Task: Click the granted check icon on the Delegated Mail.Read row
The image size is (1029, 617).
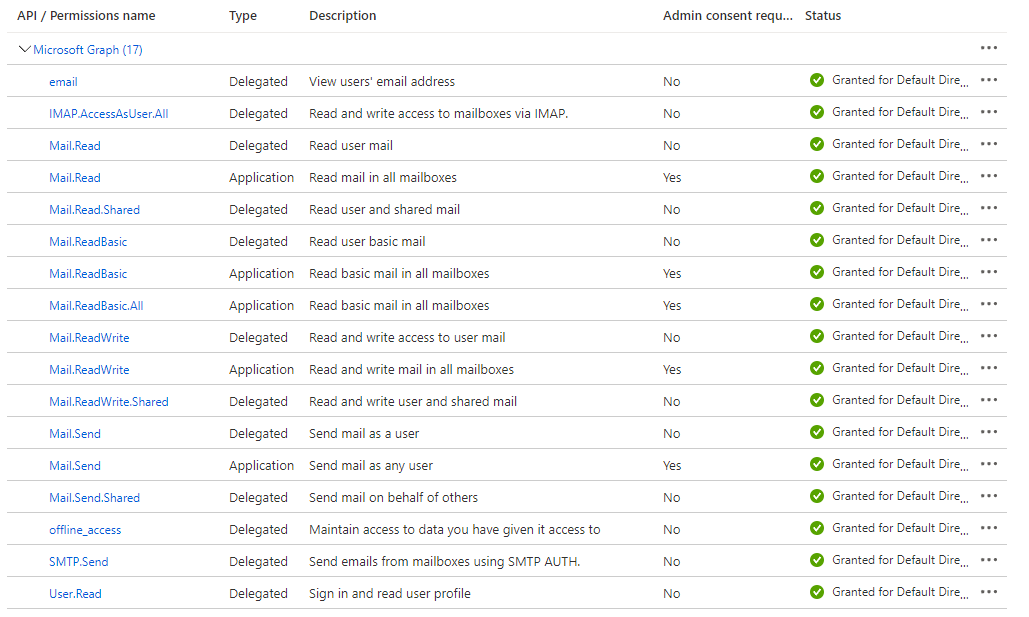Action: (x=818, y=144)
